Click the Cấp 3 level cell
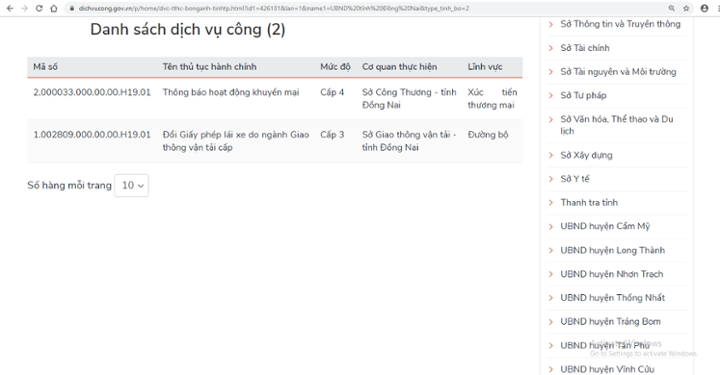This screenshot has width=720, height=375. pyautogui.click(x=332, y=134)
